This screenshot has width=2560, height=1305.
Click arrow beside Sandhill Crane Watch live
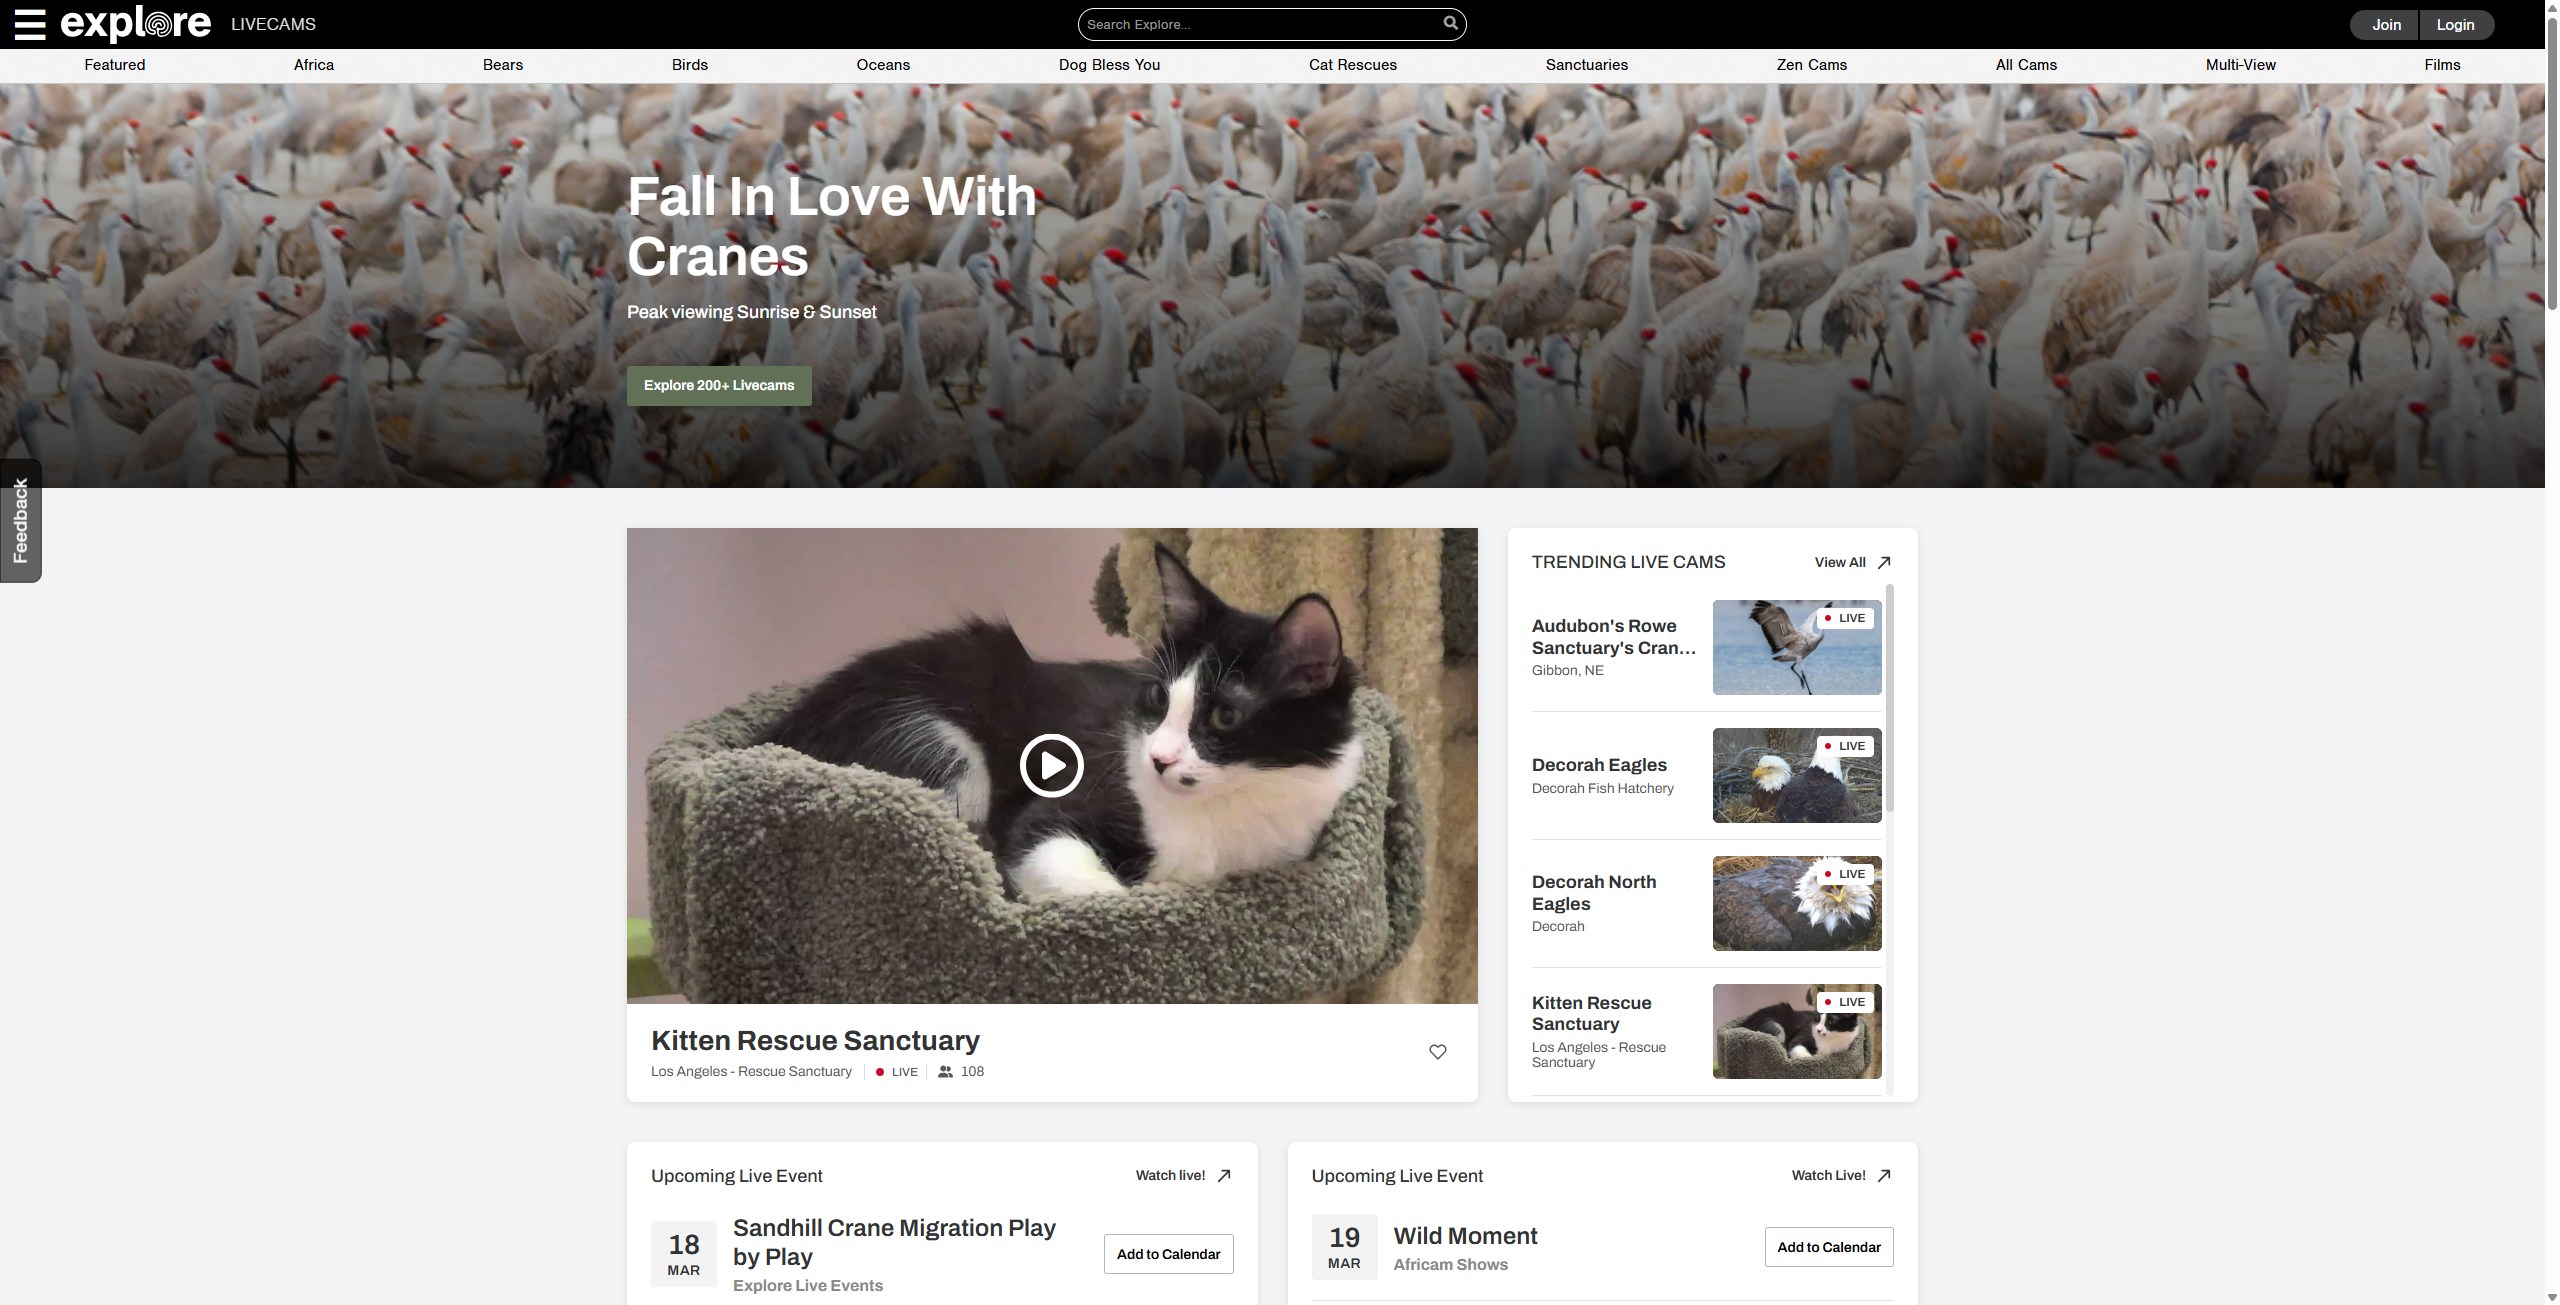[x=1224, y=1176]
